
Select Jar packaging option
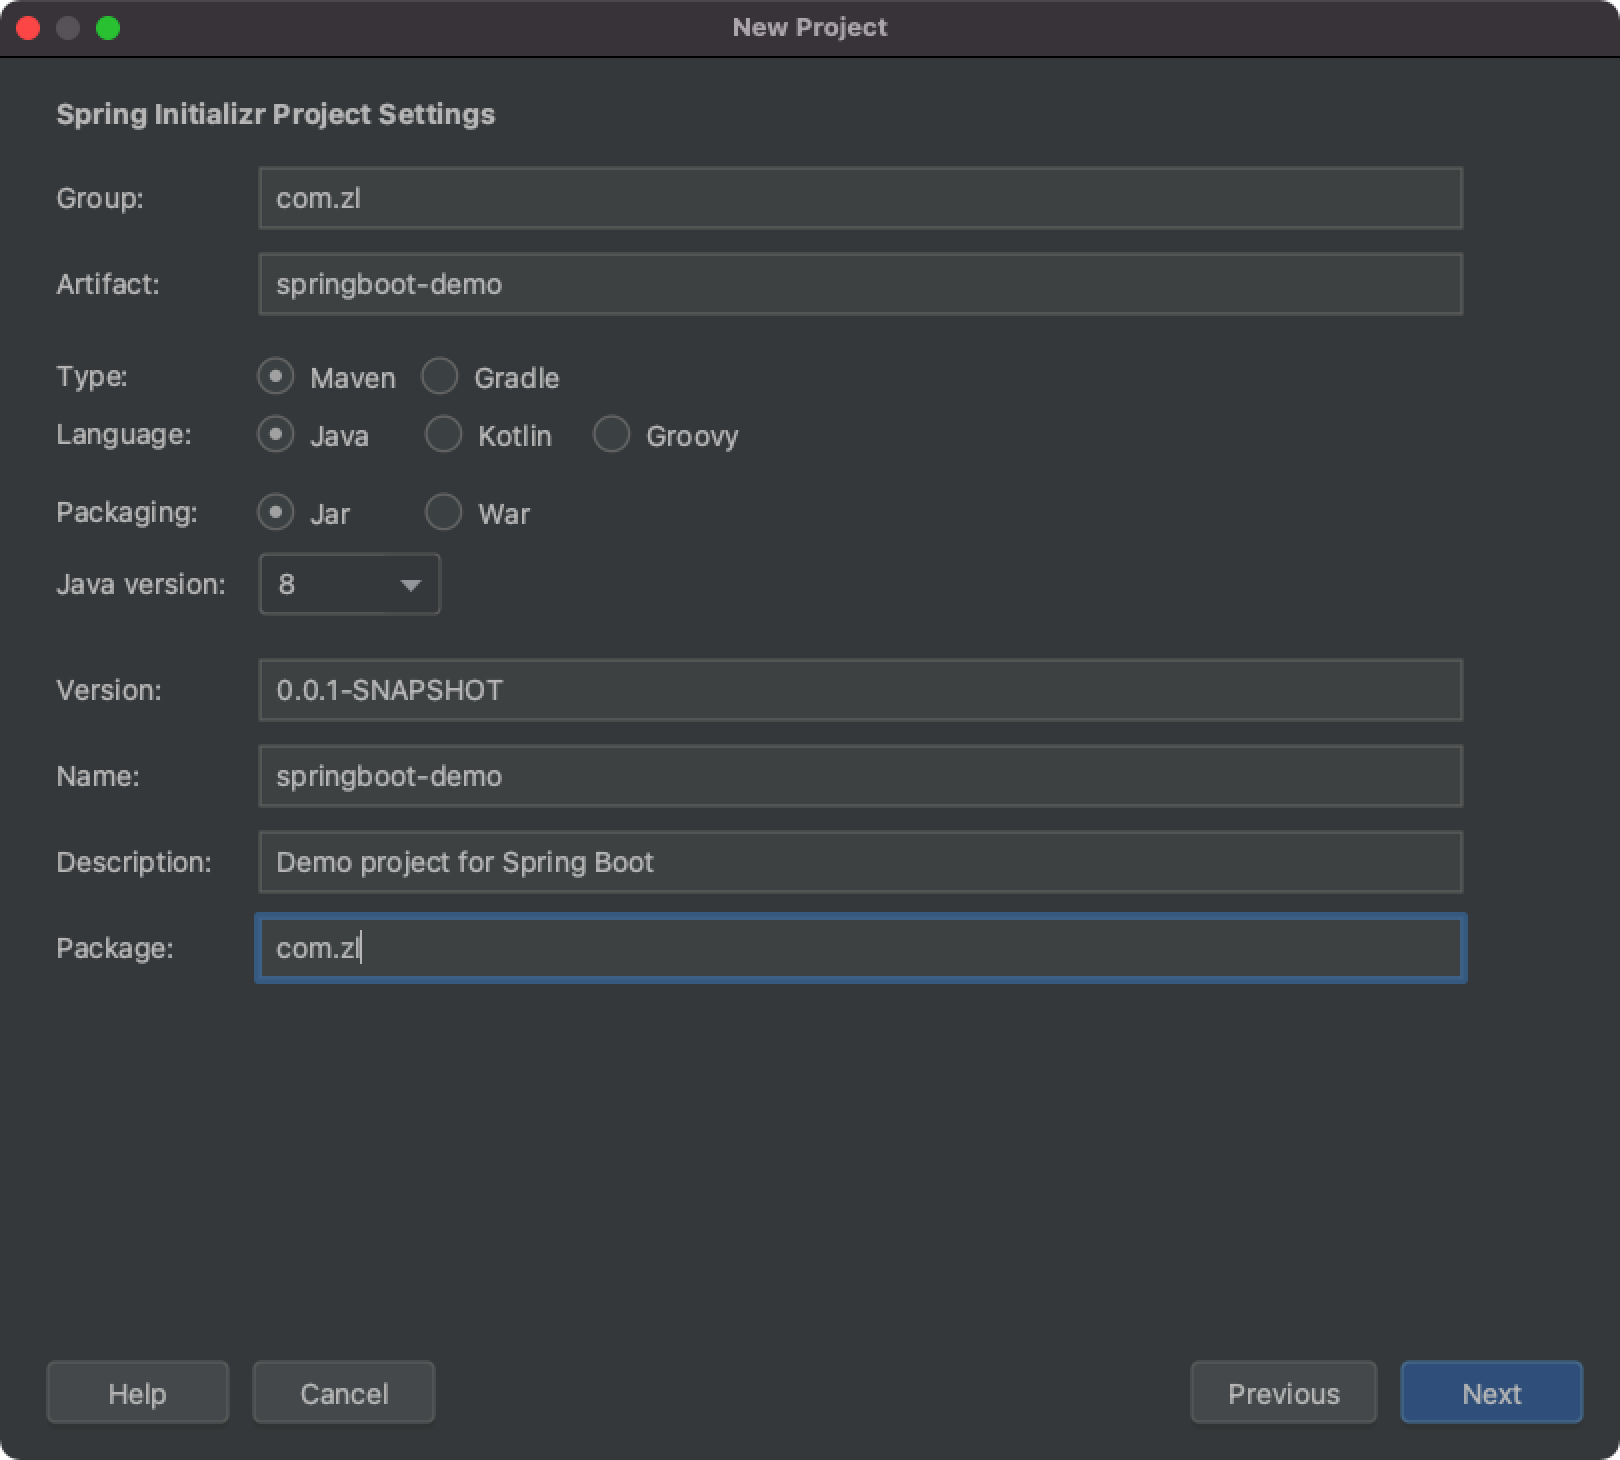(x=275, y=513)
